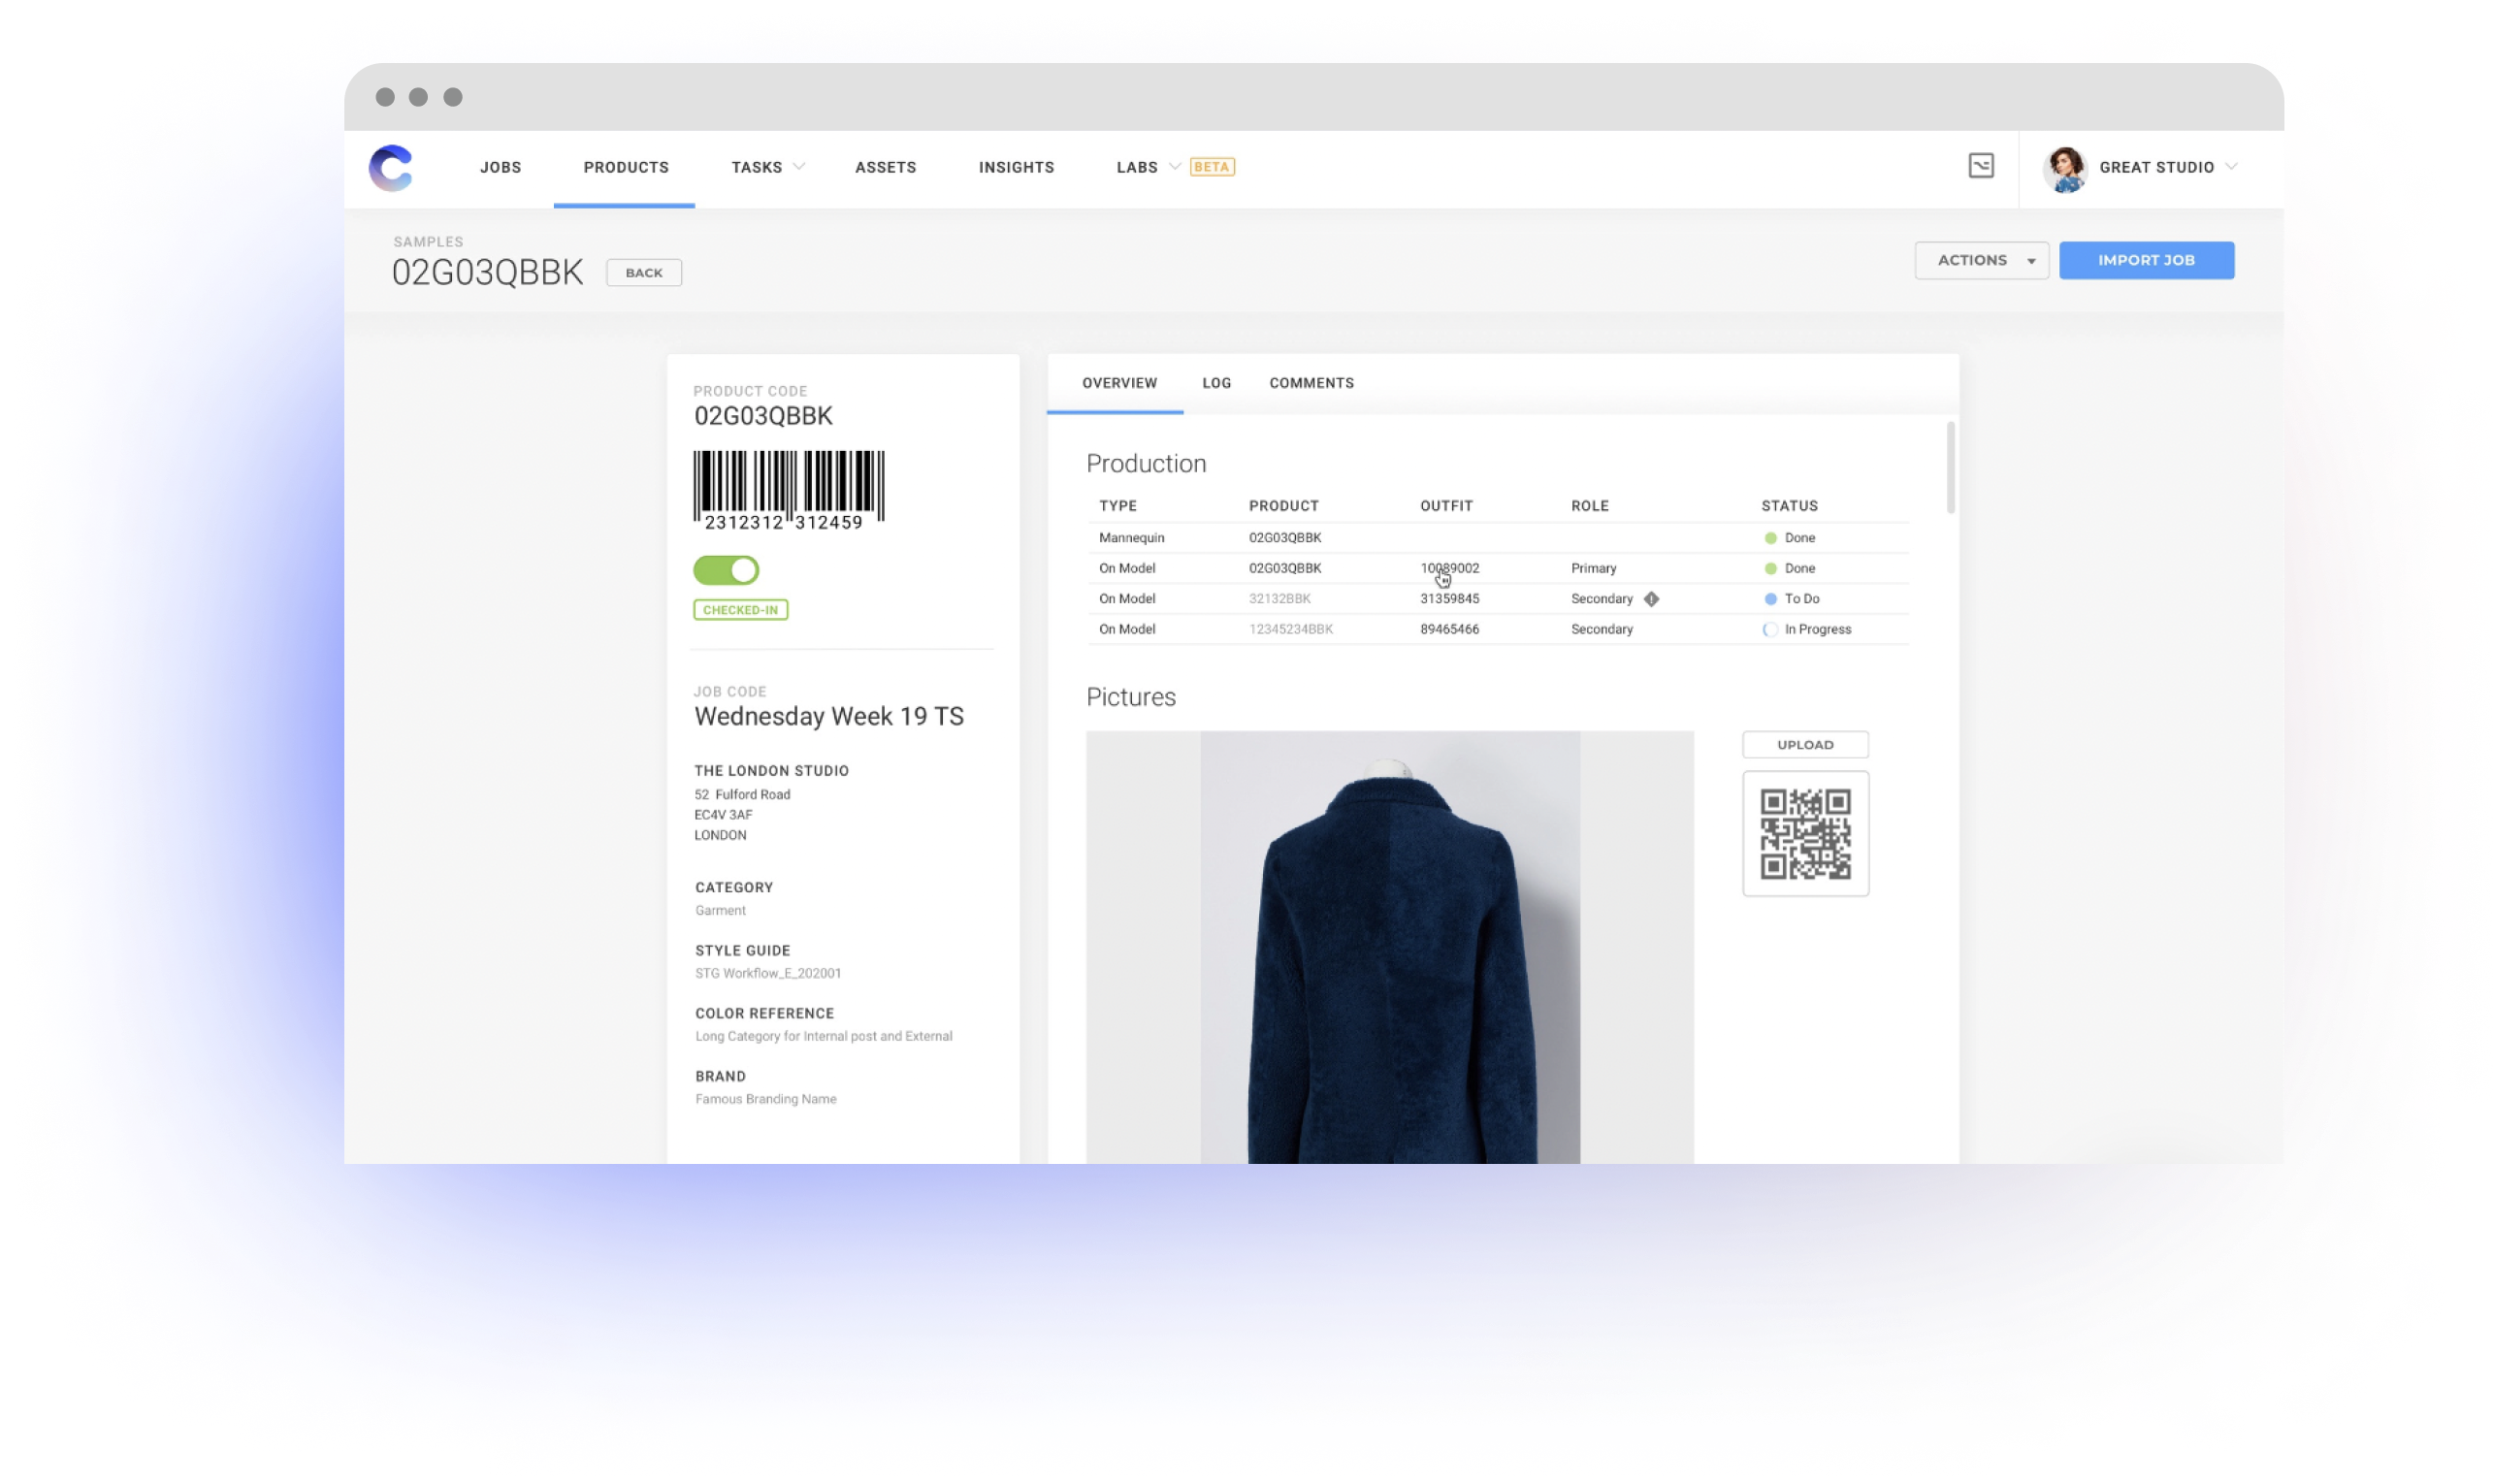Open the Actions dropdown button
2493x1484 pixels.
[1981, 260]
